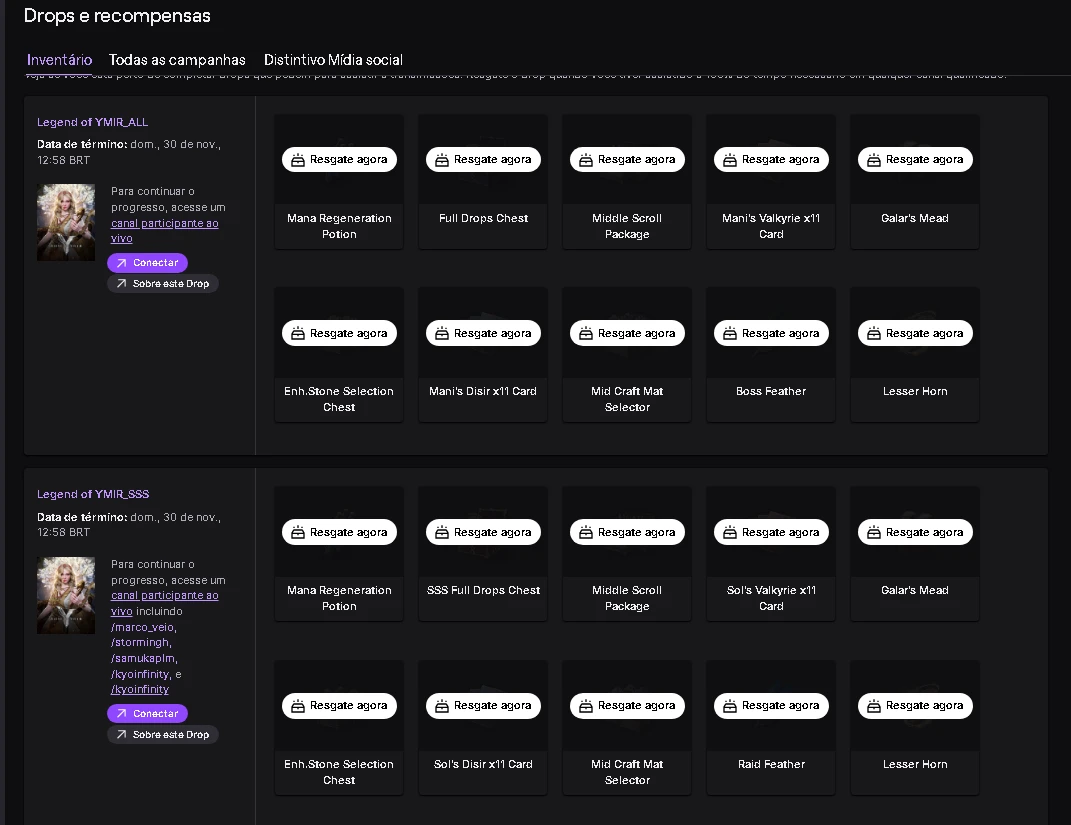This screenshot has height=825, width=1071.
Task: Select the Inventário tab
Action: pyautogui.click(x=60, y=60)
